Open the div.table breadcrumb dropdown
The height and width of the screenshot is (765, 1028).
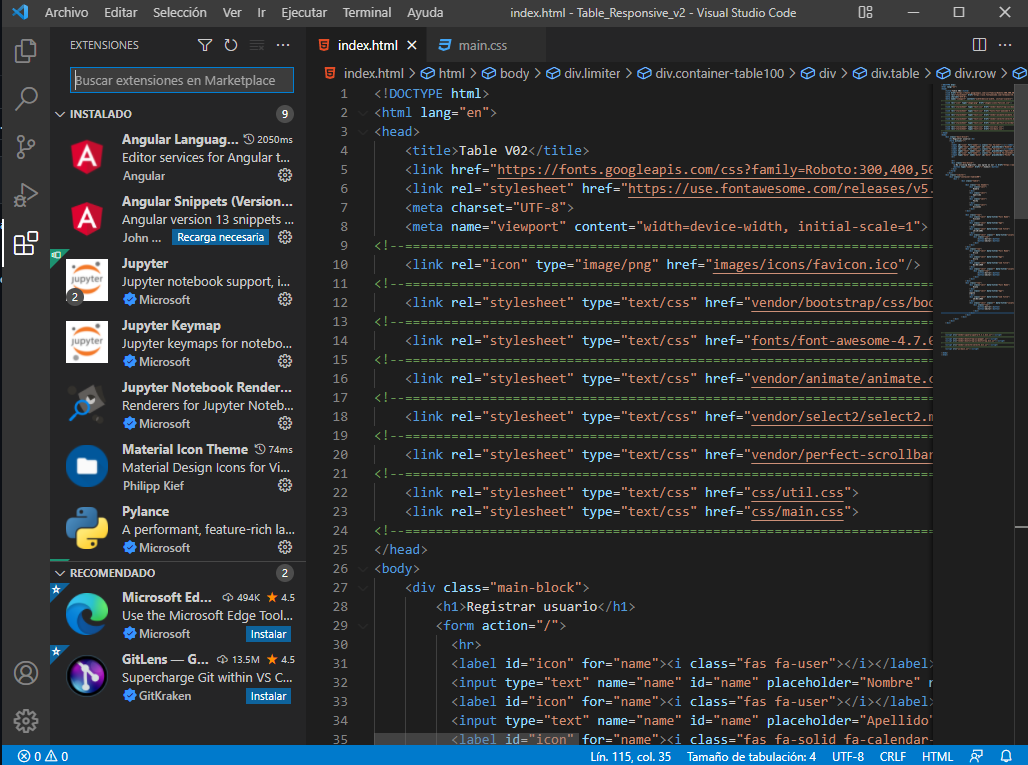point(886,73)
